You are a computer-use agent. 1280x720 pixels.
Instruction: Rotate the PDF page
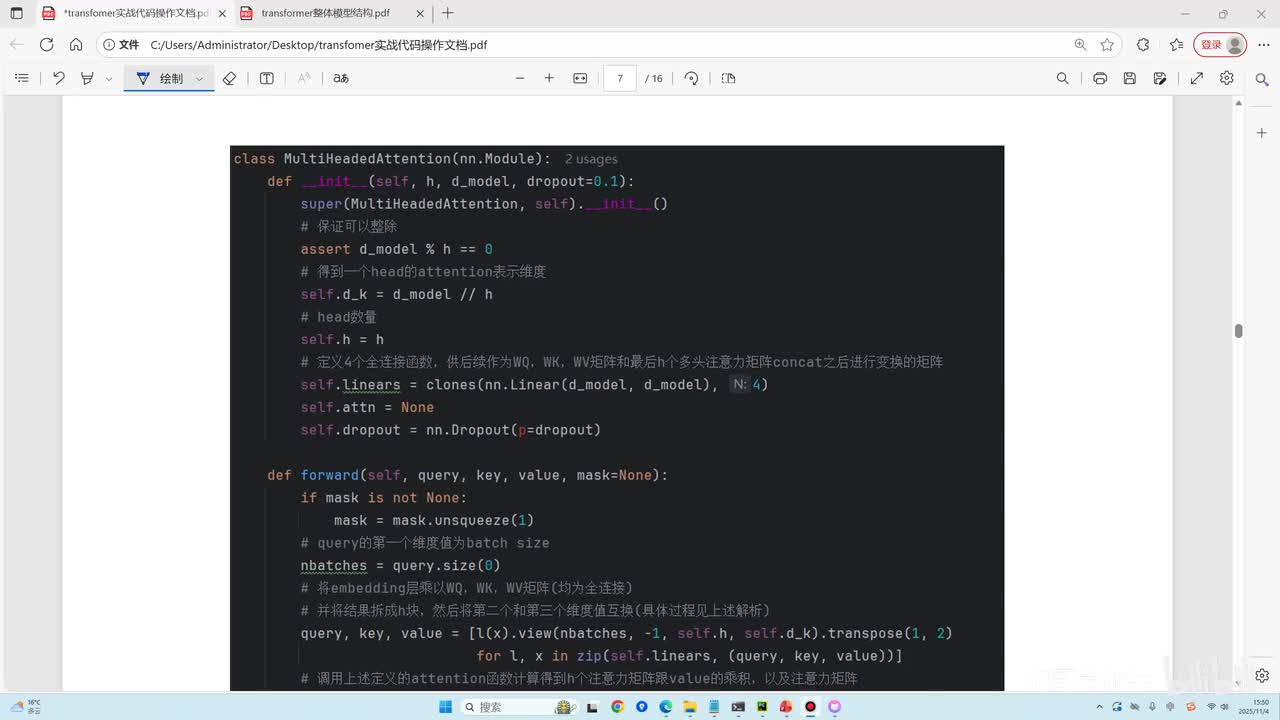(x=691, y=78)
